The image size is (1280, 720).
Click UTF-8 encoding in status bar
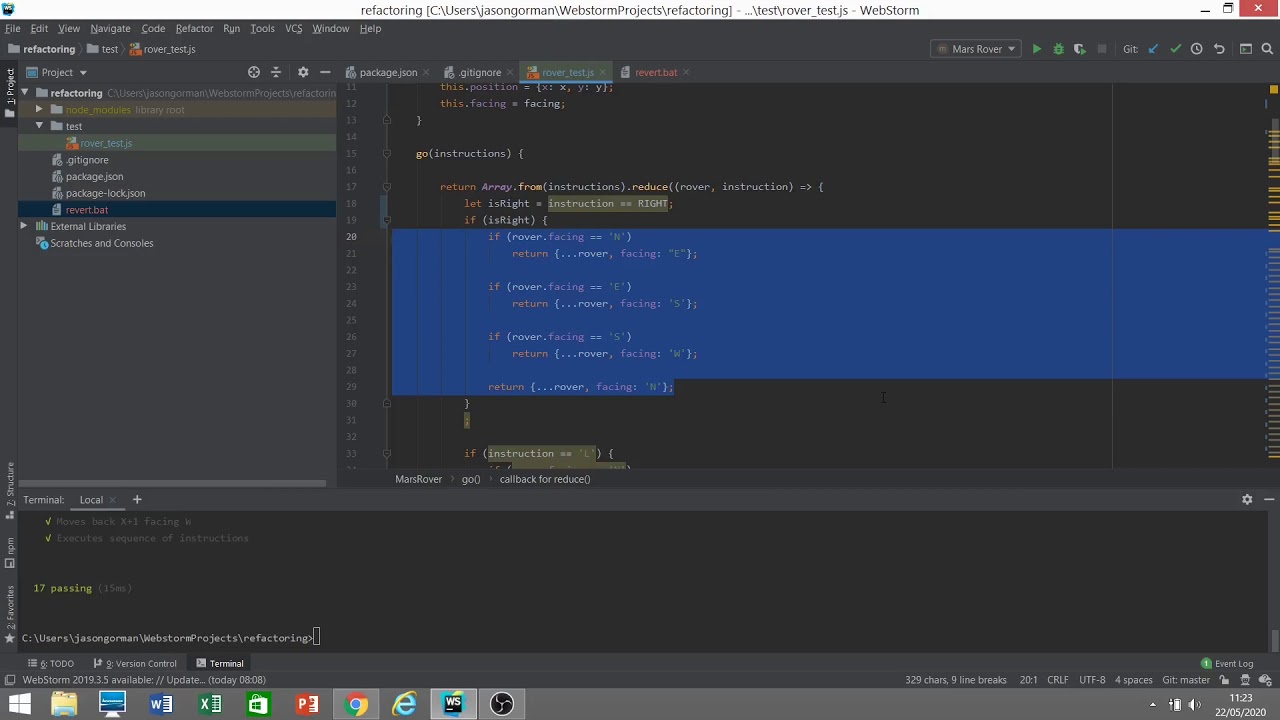[x=1092, y=680]
